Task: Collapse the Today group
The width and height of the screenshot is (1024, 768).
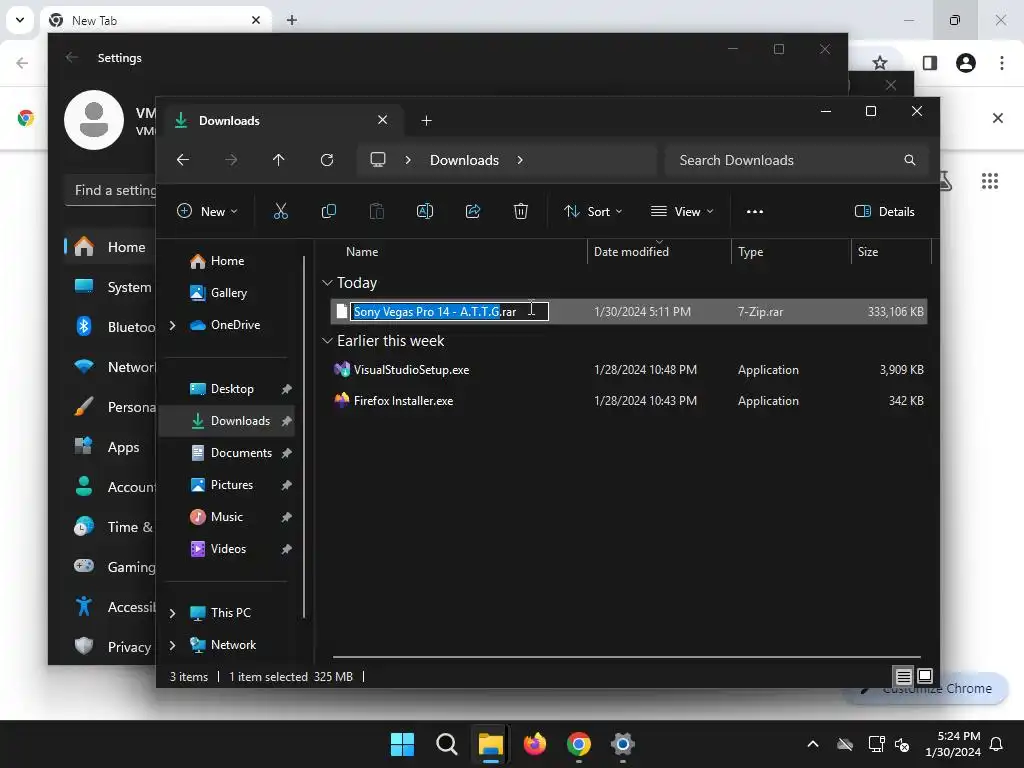Action: tap(327, 283)
